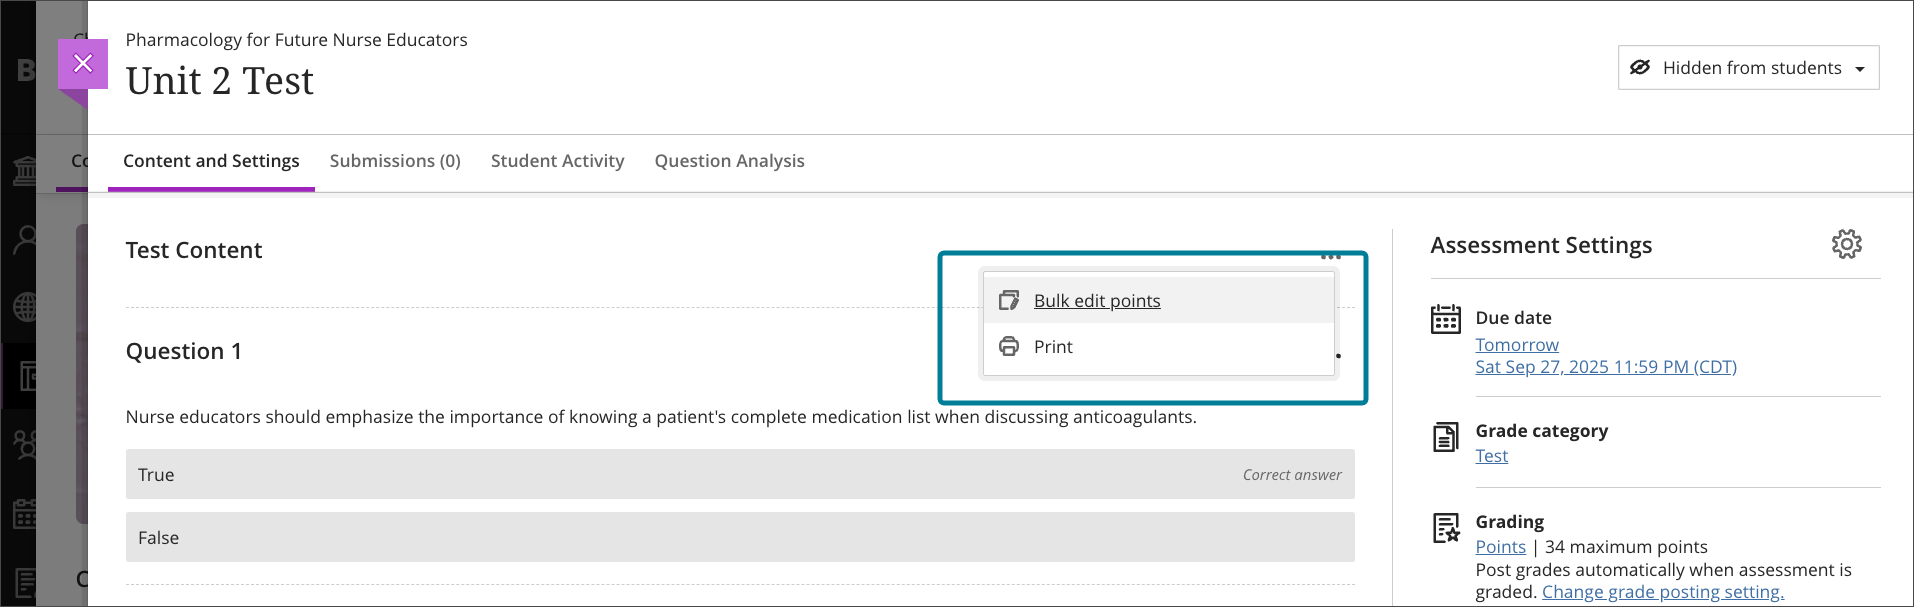
Task: Open Assessment Settings gear icon
Action: tap(1846, 244)
